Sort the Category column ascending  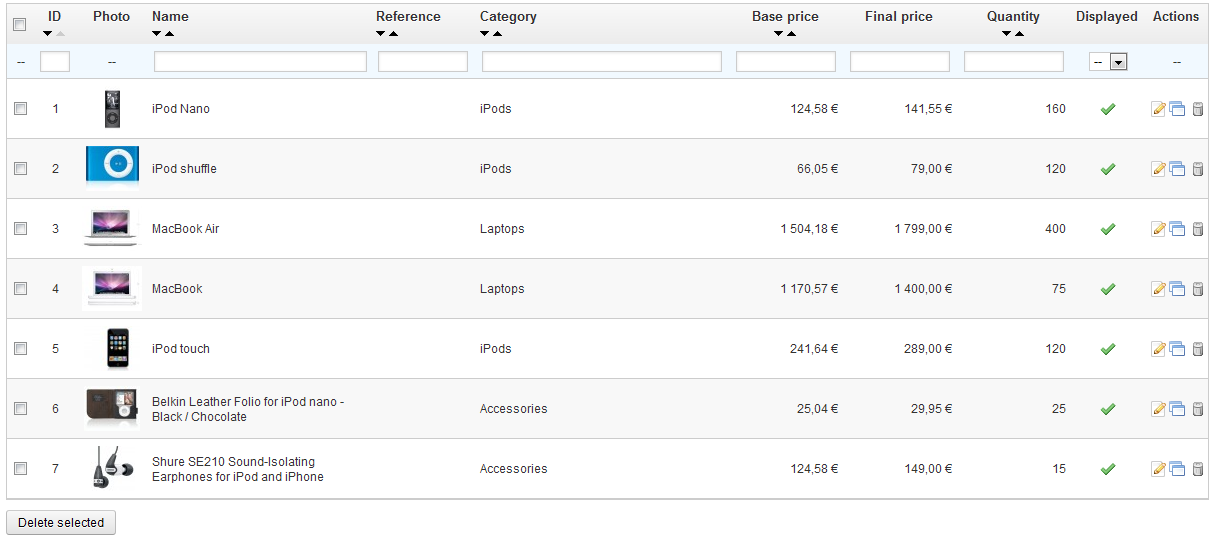[497, 34]
